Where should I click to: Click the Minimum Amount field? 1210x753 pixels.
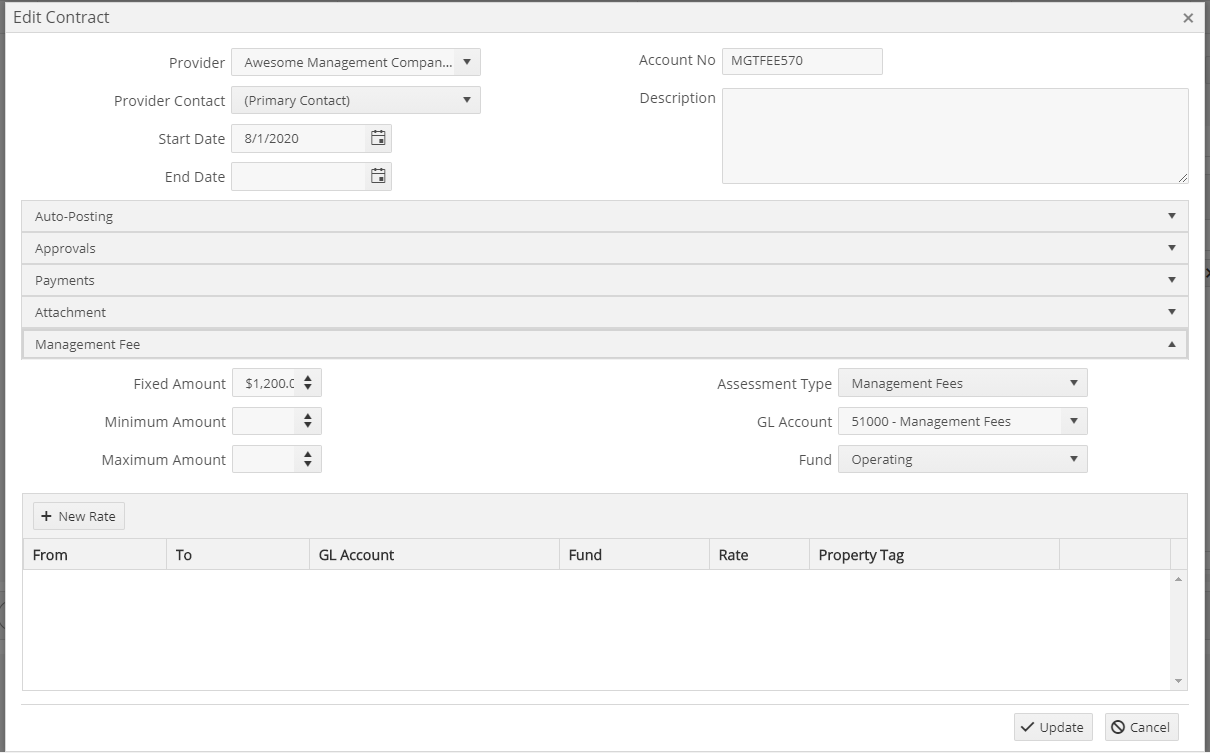click(x=265, y=421)
